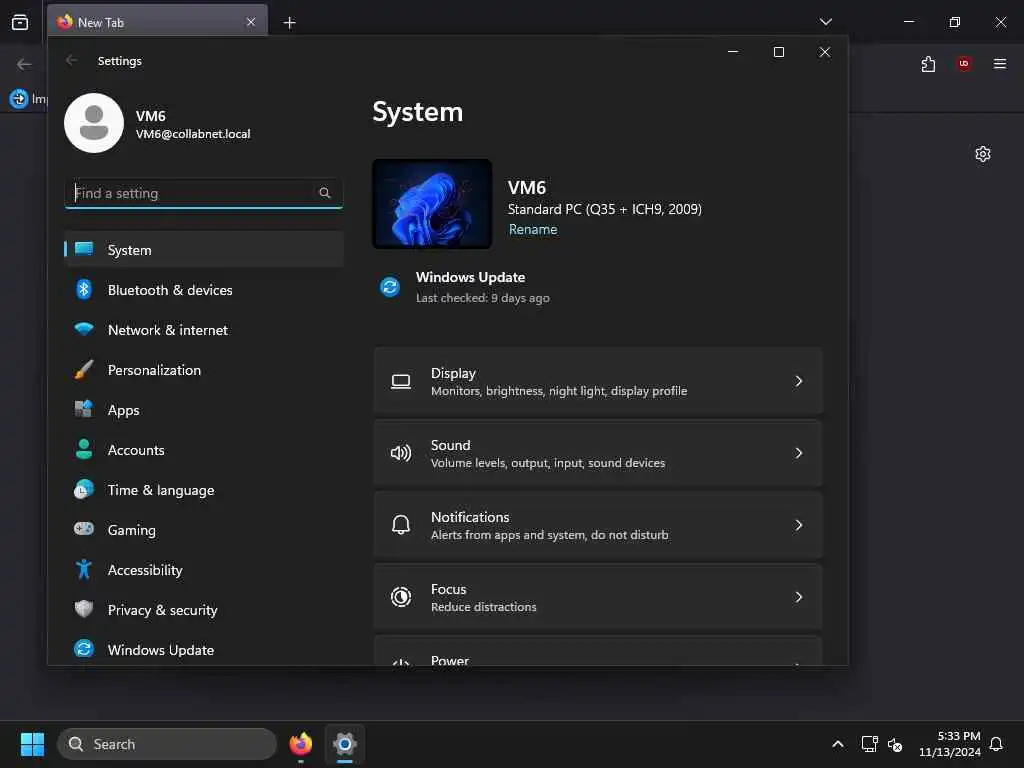Expand the Sound row chevron
This screenshot has height=768, width=1024.
click(x=798, y=453)
